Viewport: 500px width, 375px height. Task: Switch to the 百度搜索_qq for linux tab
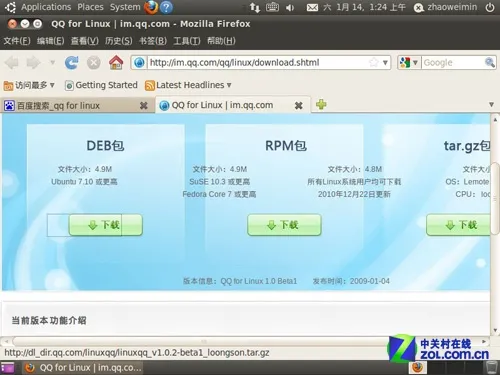[77, 106]
